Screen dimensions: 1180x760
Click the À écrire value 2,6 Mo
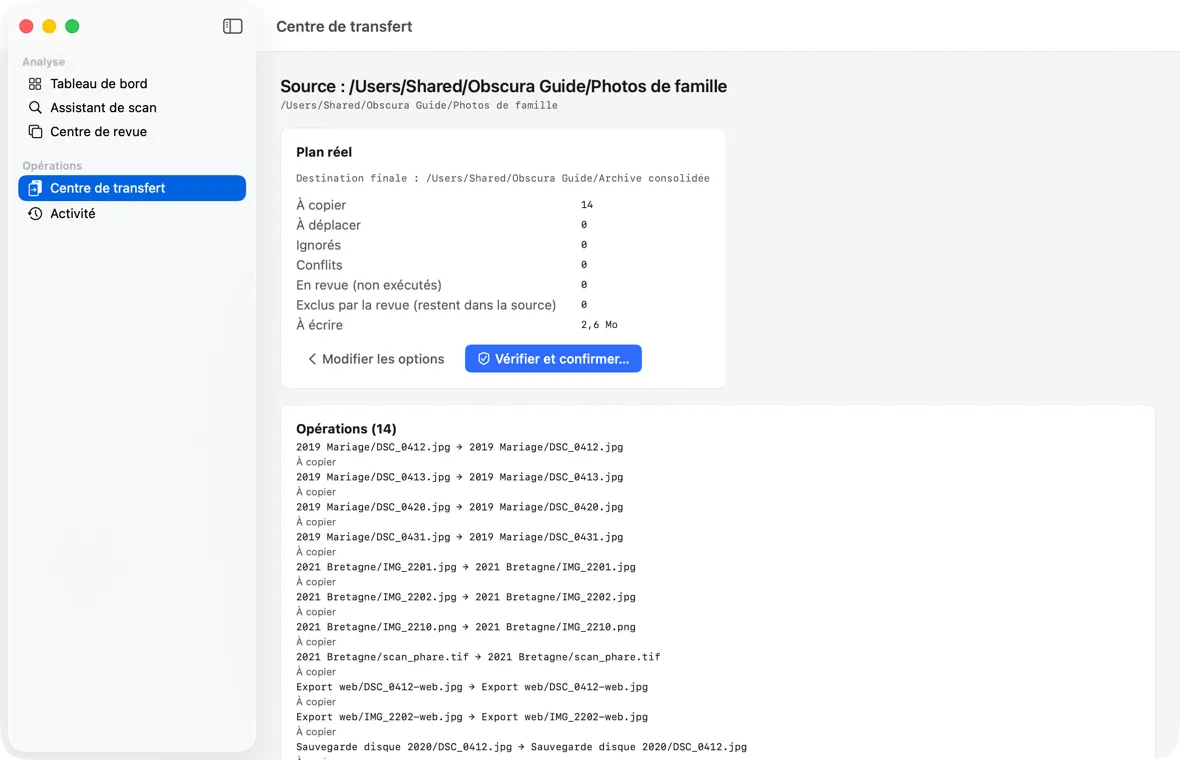(x=599, y=325)
